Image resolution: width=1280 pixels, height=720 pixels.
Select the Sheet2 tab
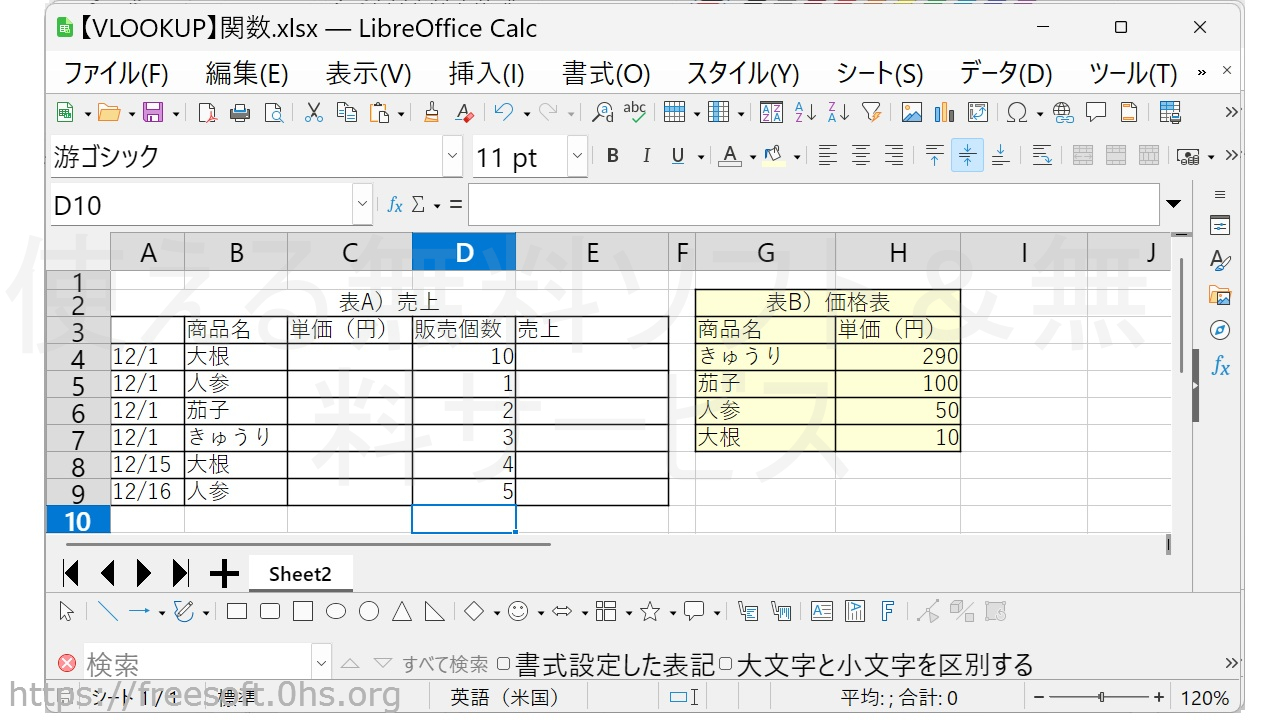(x=300, y=574)
